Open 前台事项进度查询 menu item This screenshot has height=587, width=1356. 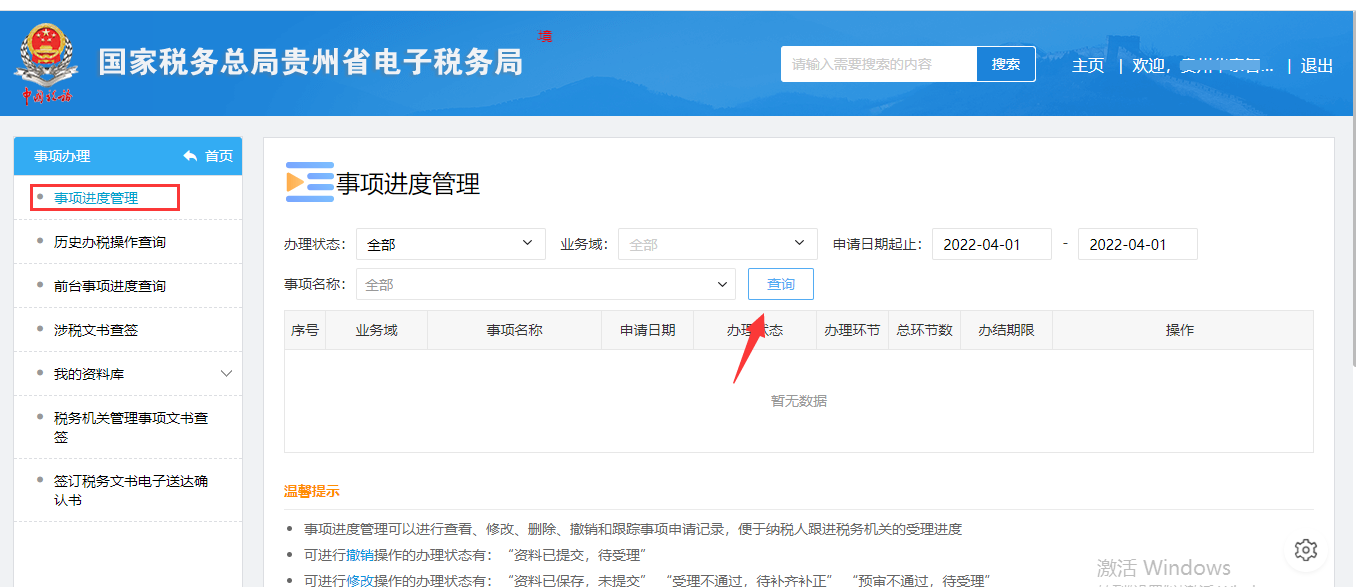tap(110, 286)
